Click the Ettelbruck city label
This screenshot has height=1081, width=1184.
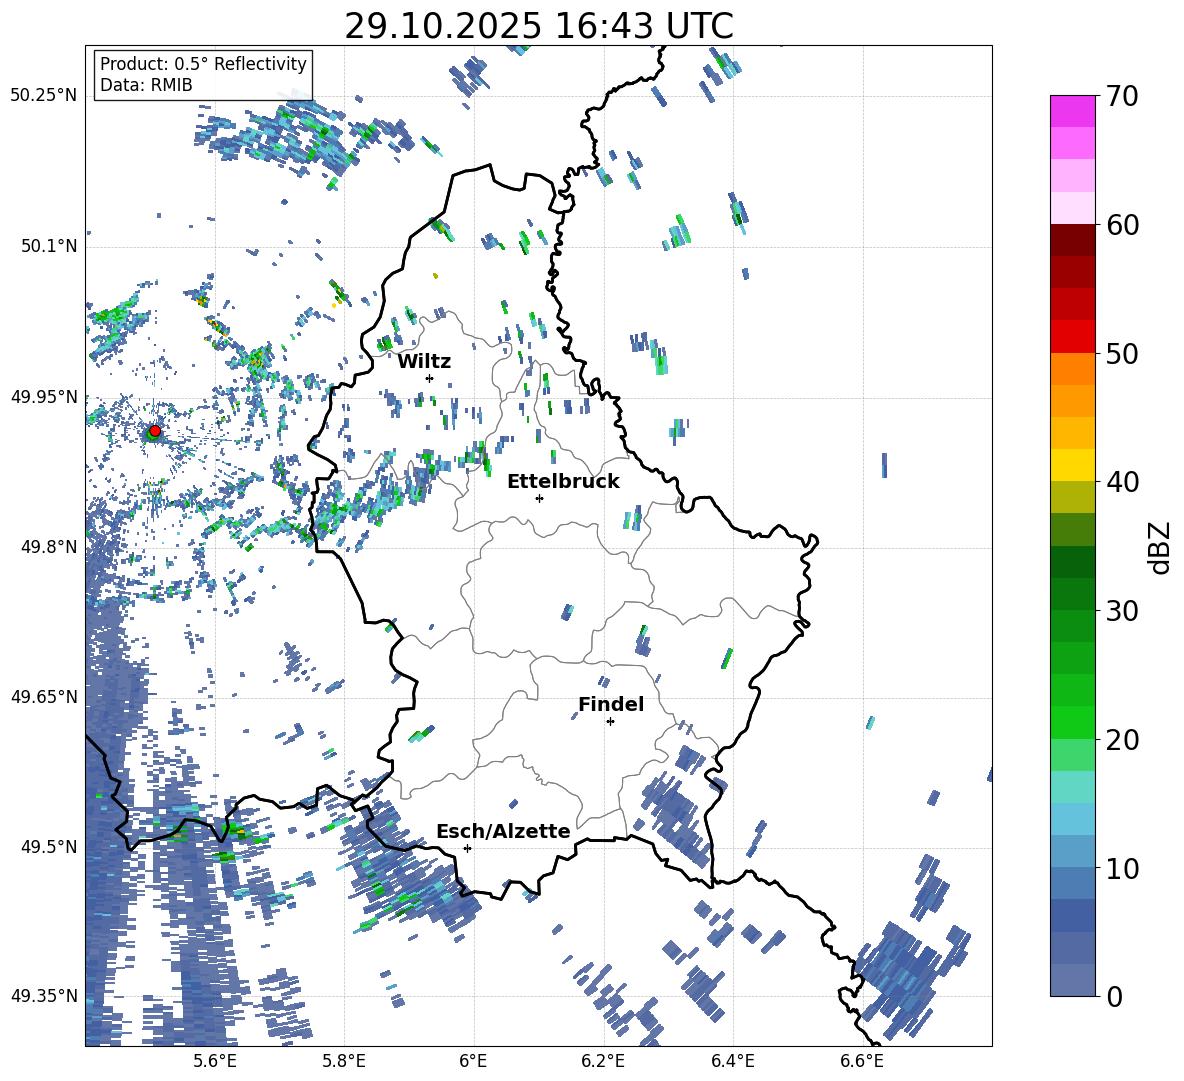563,482
